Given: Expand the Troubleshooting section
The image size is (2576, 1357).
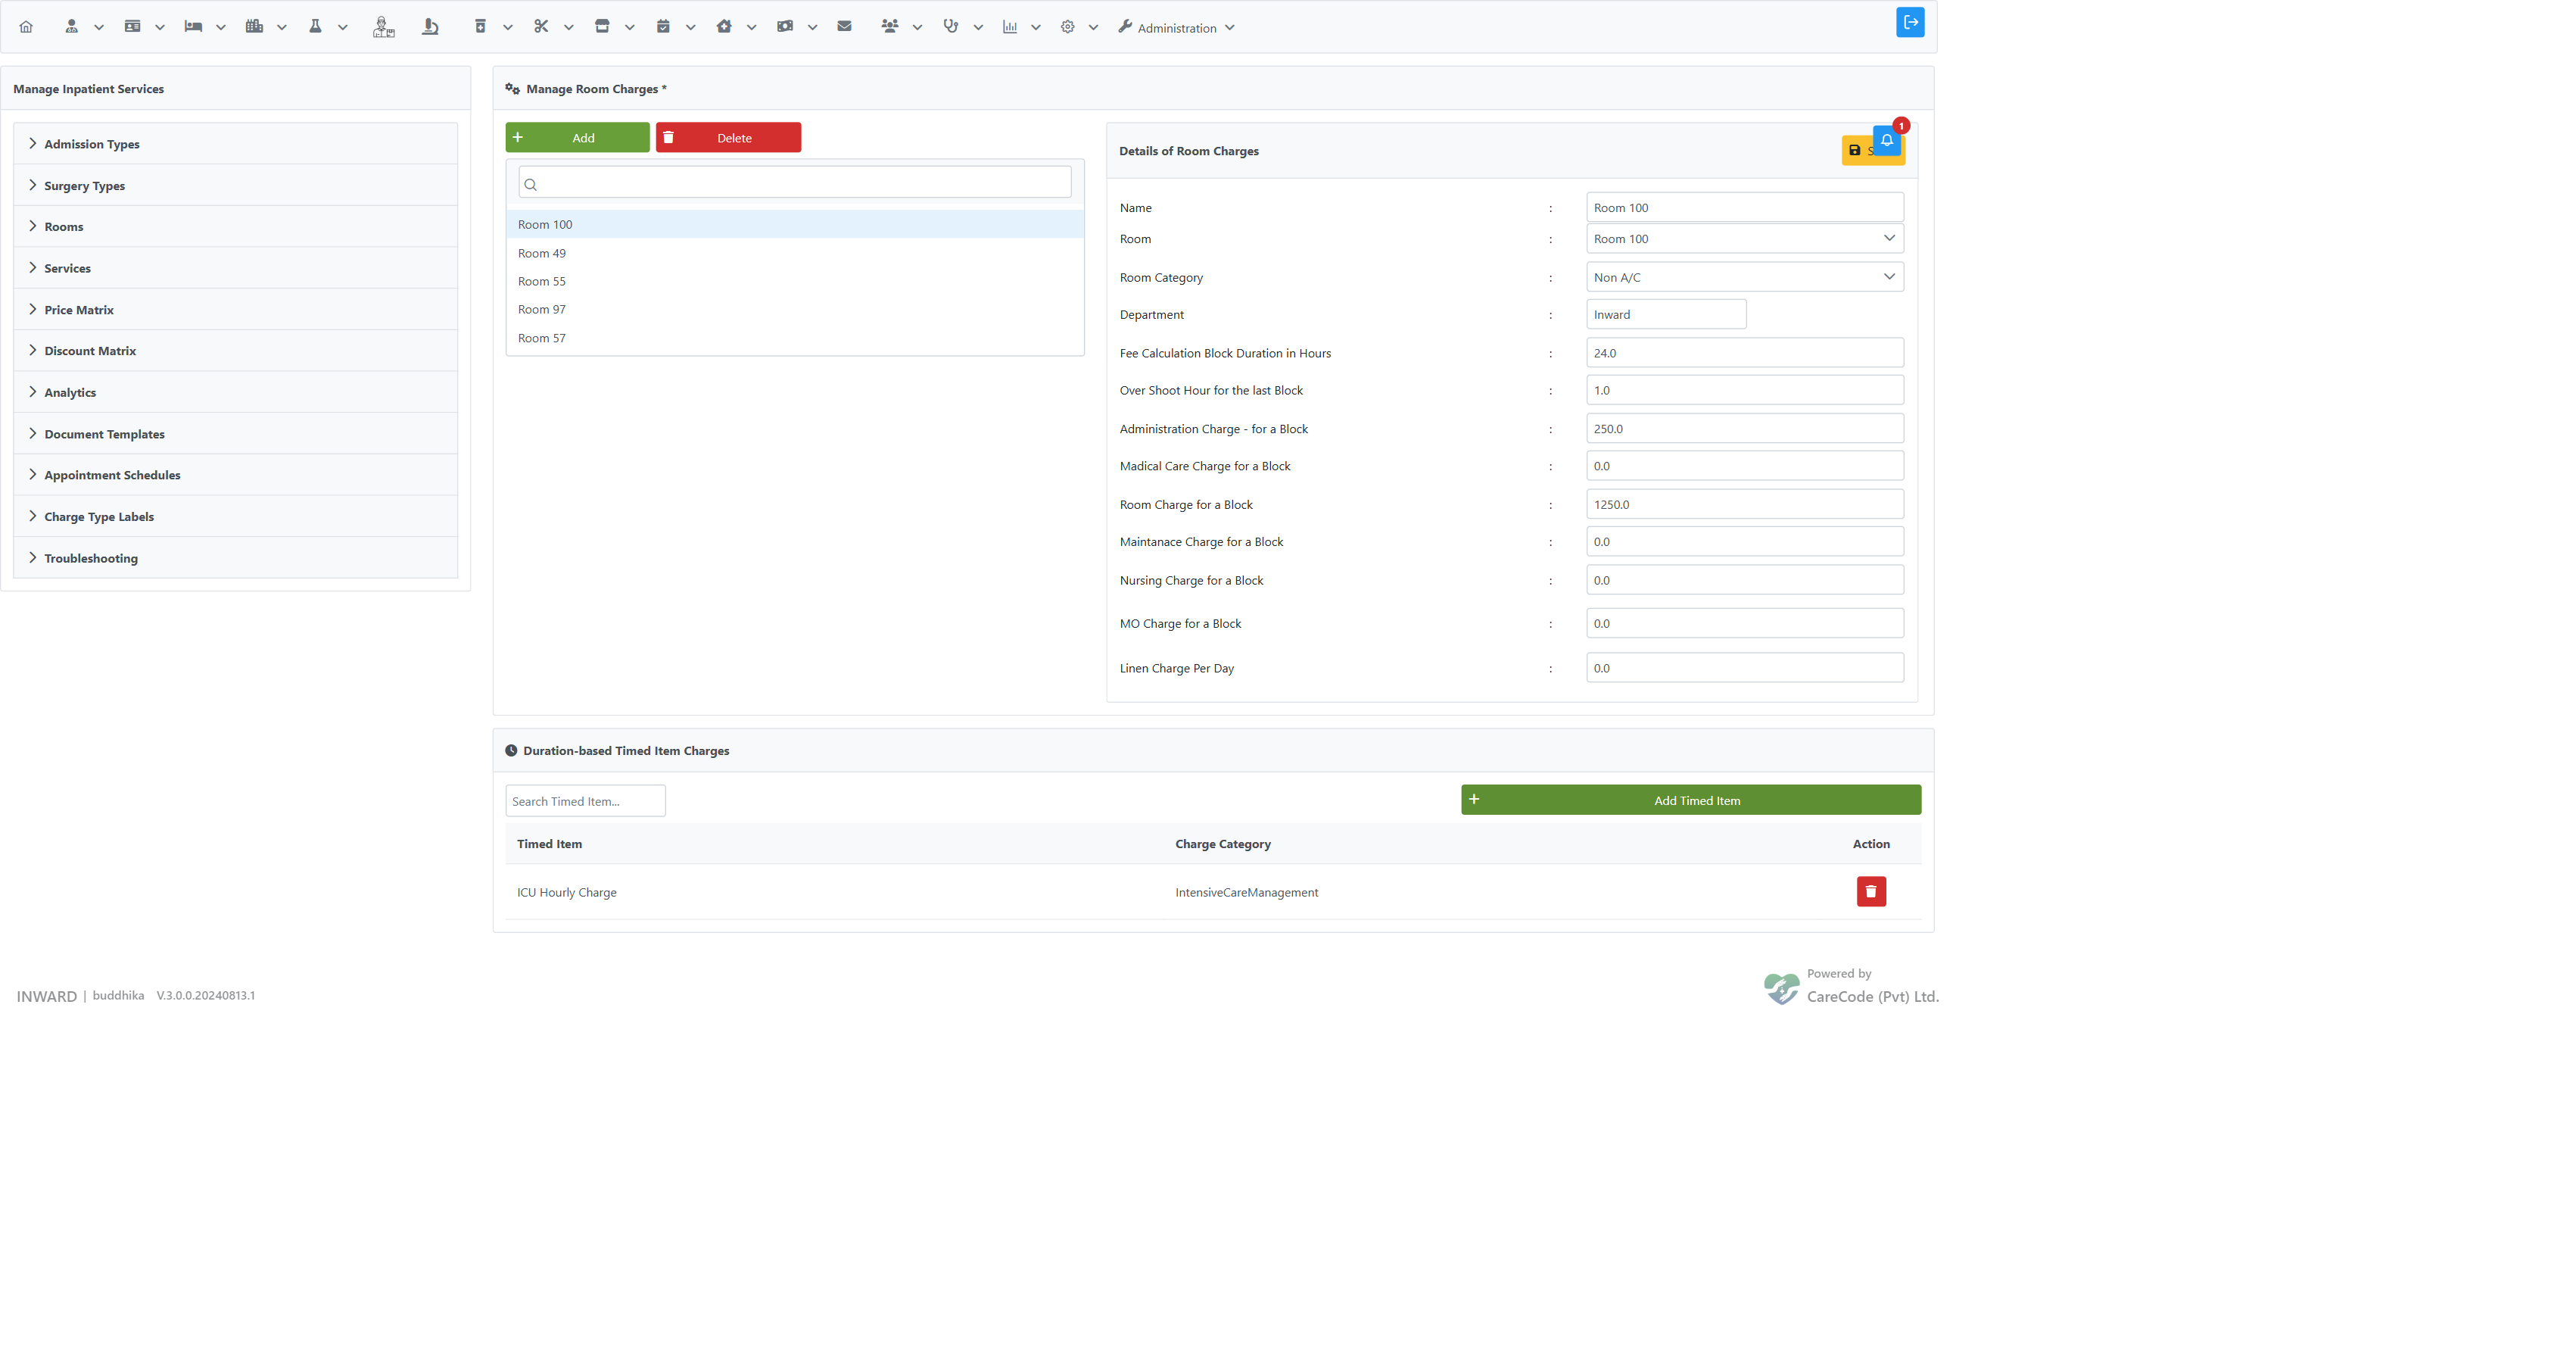Looking at the screenshot, I should 236,558.
